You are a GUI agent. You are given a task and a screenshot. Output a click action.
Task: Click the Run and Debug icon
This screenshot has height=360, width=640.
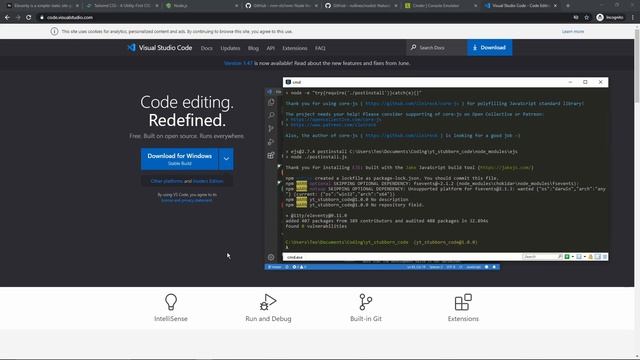tap(268, 302)
